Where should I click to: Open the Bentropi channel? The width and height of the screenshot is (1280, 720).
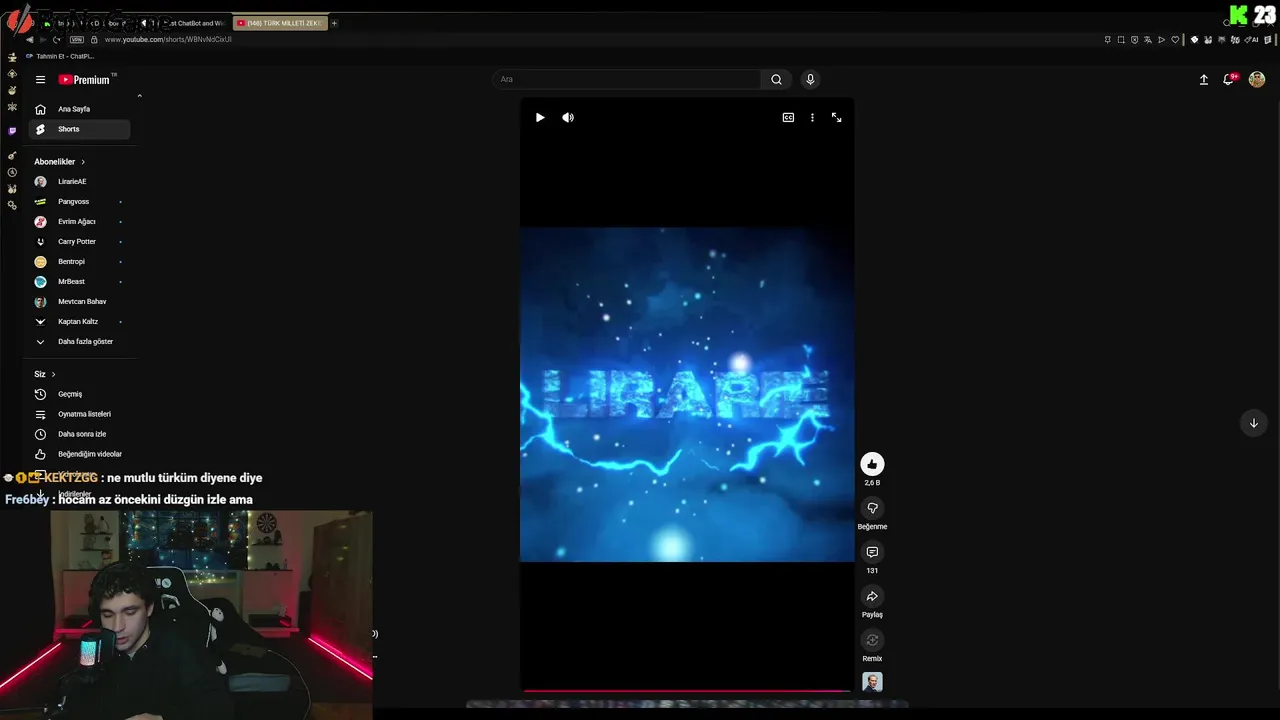click(78, 262)
